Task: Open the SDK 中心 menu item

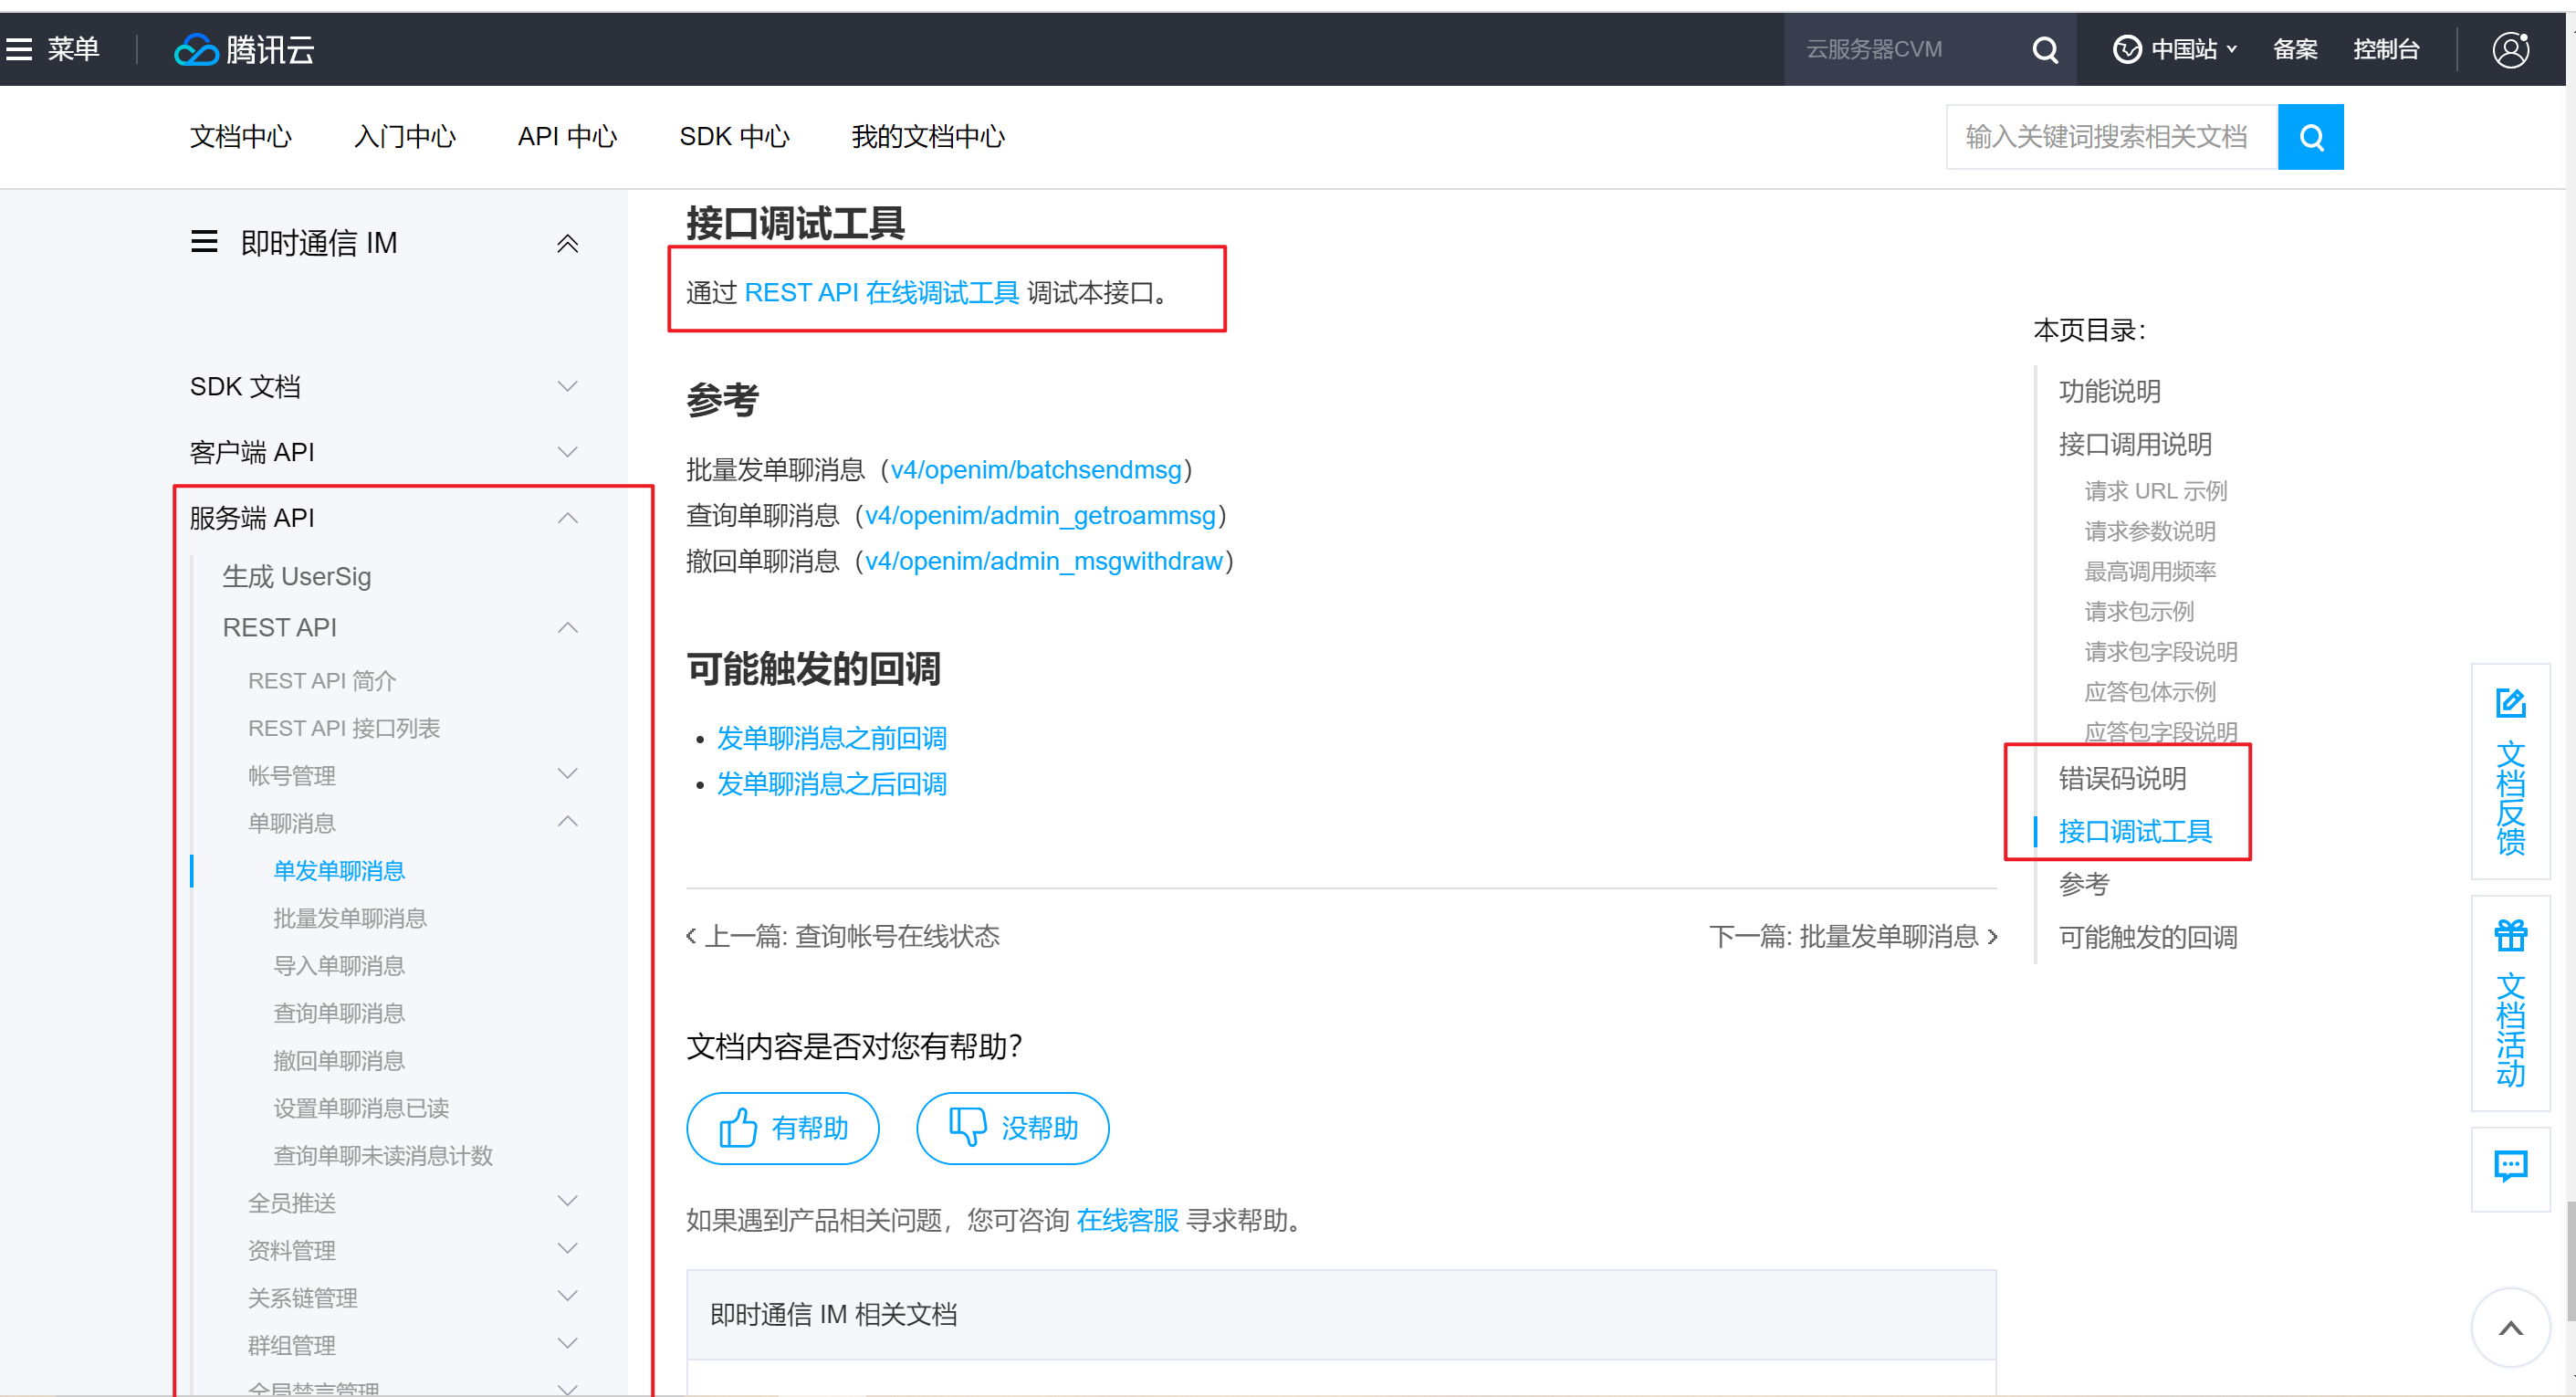Action: 734,136
